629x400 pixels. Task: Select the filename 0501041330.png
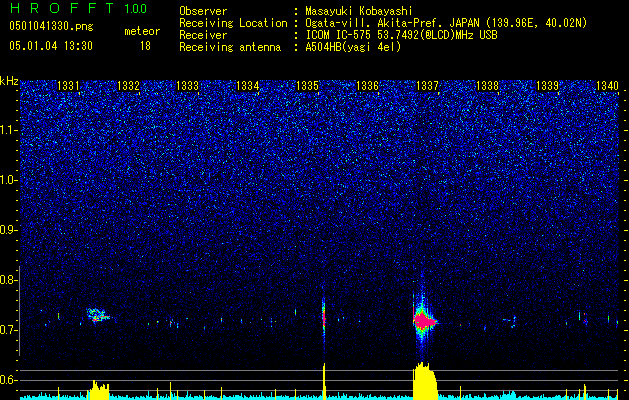point(51,27)
